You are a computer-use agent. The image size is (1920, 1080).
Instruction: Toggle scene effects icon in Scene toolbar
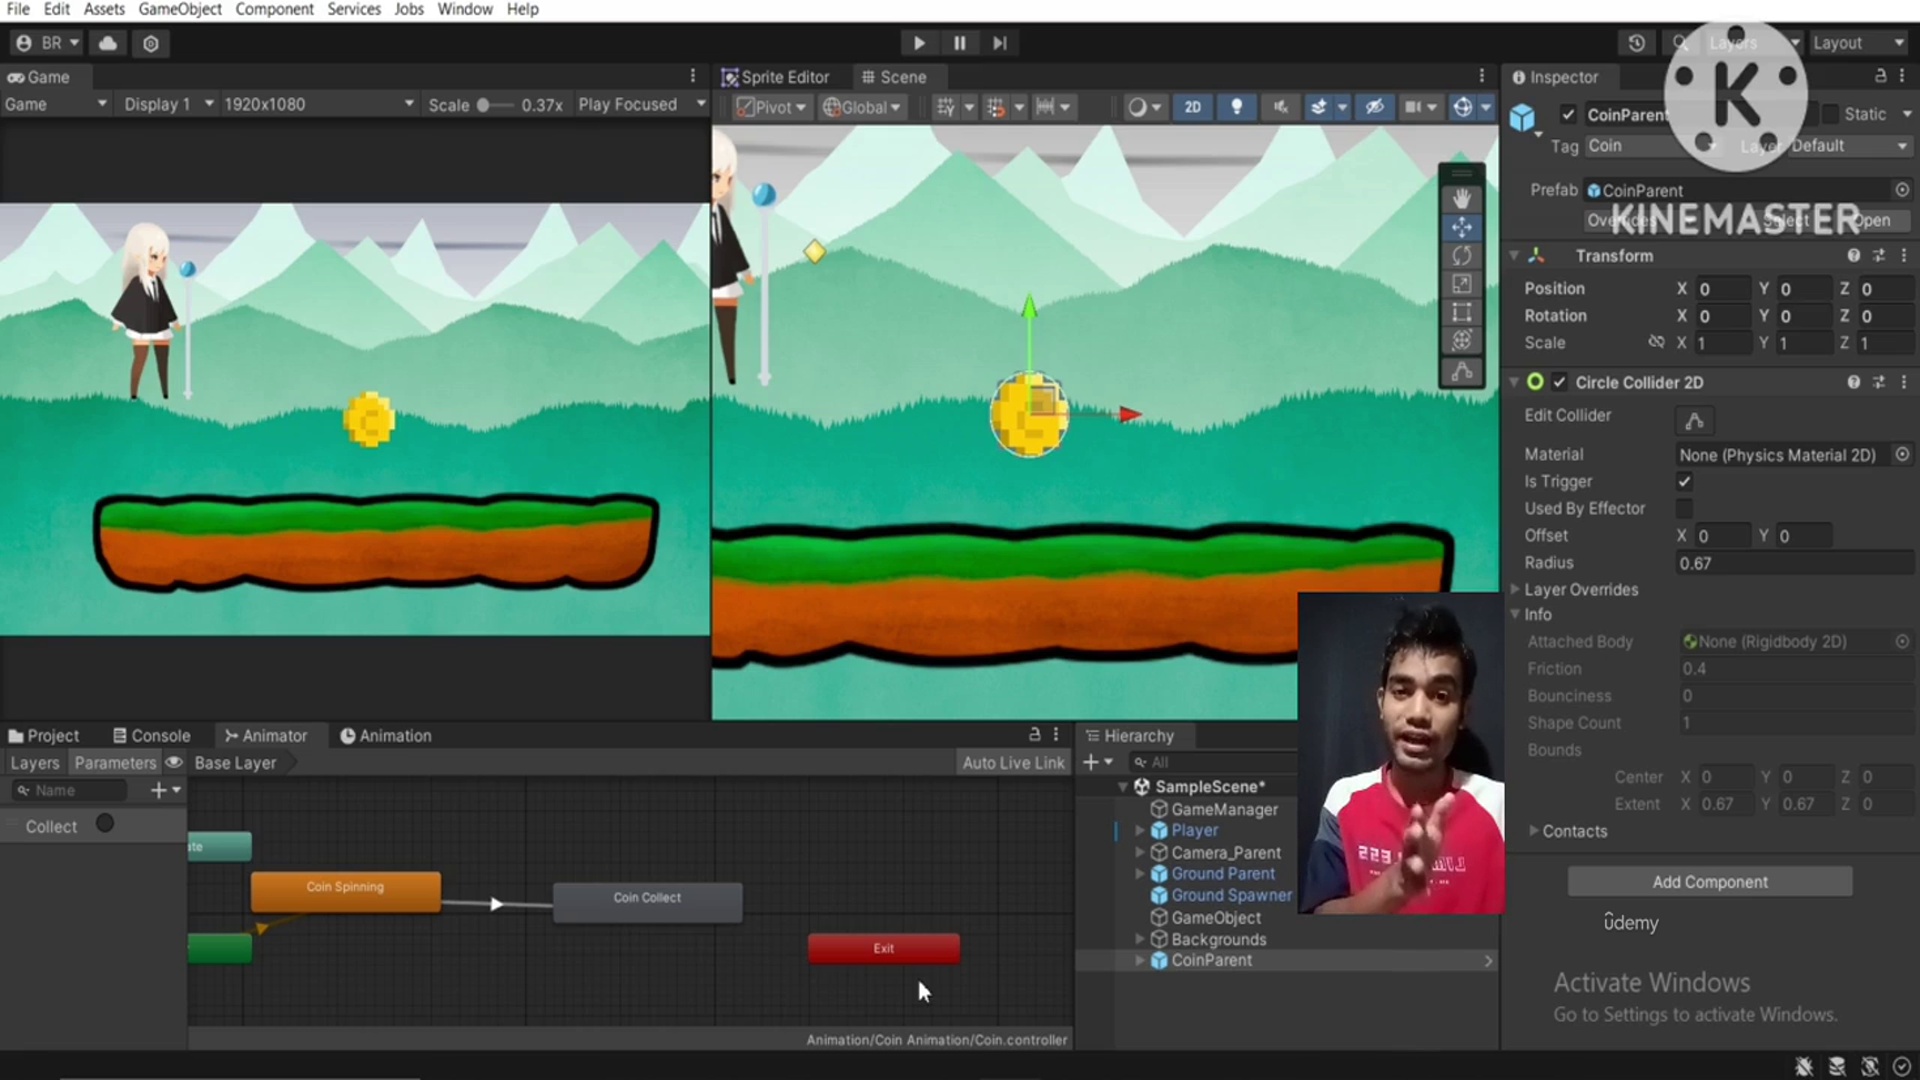click(1319, 107)
